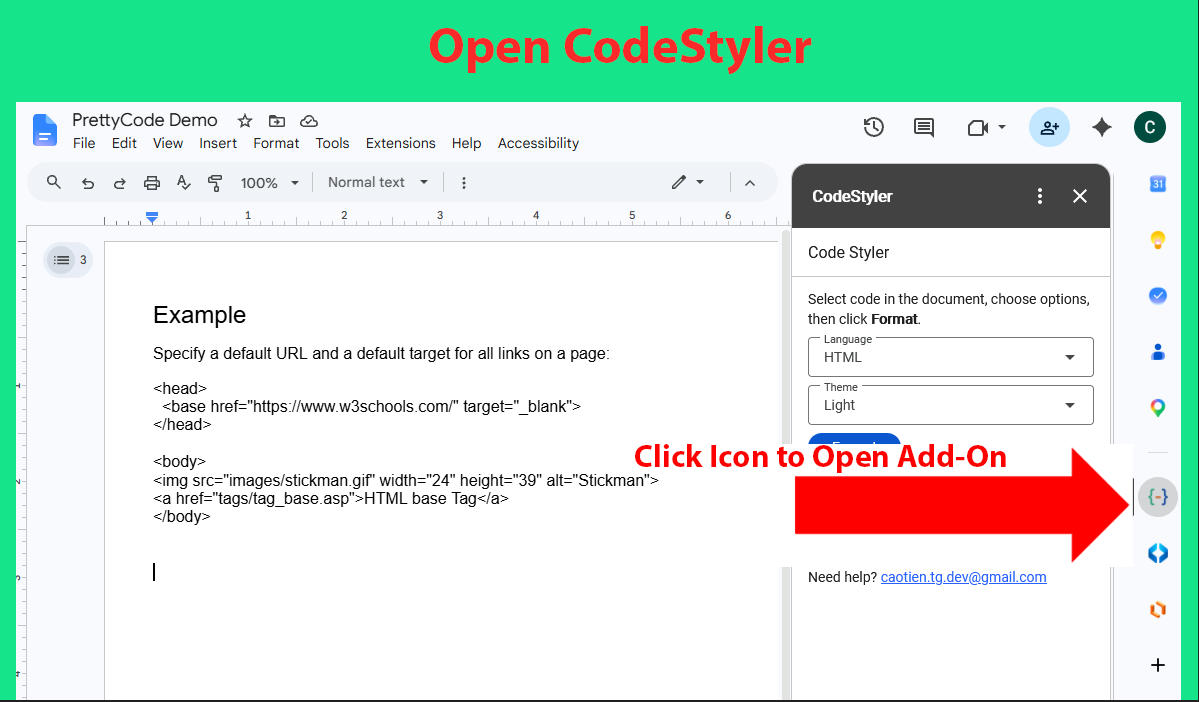1199x702 pixels.
Task: Open the Google Docs home icon
Action: [45, 130]
